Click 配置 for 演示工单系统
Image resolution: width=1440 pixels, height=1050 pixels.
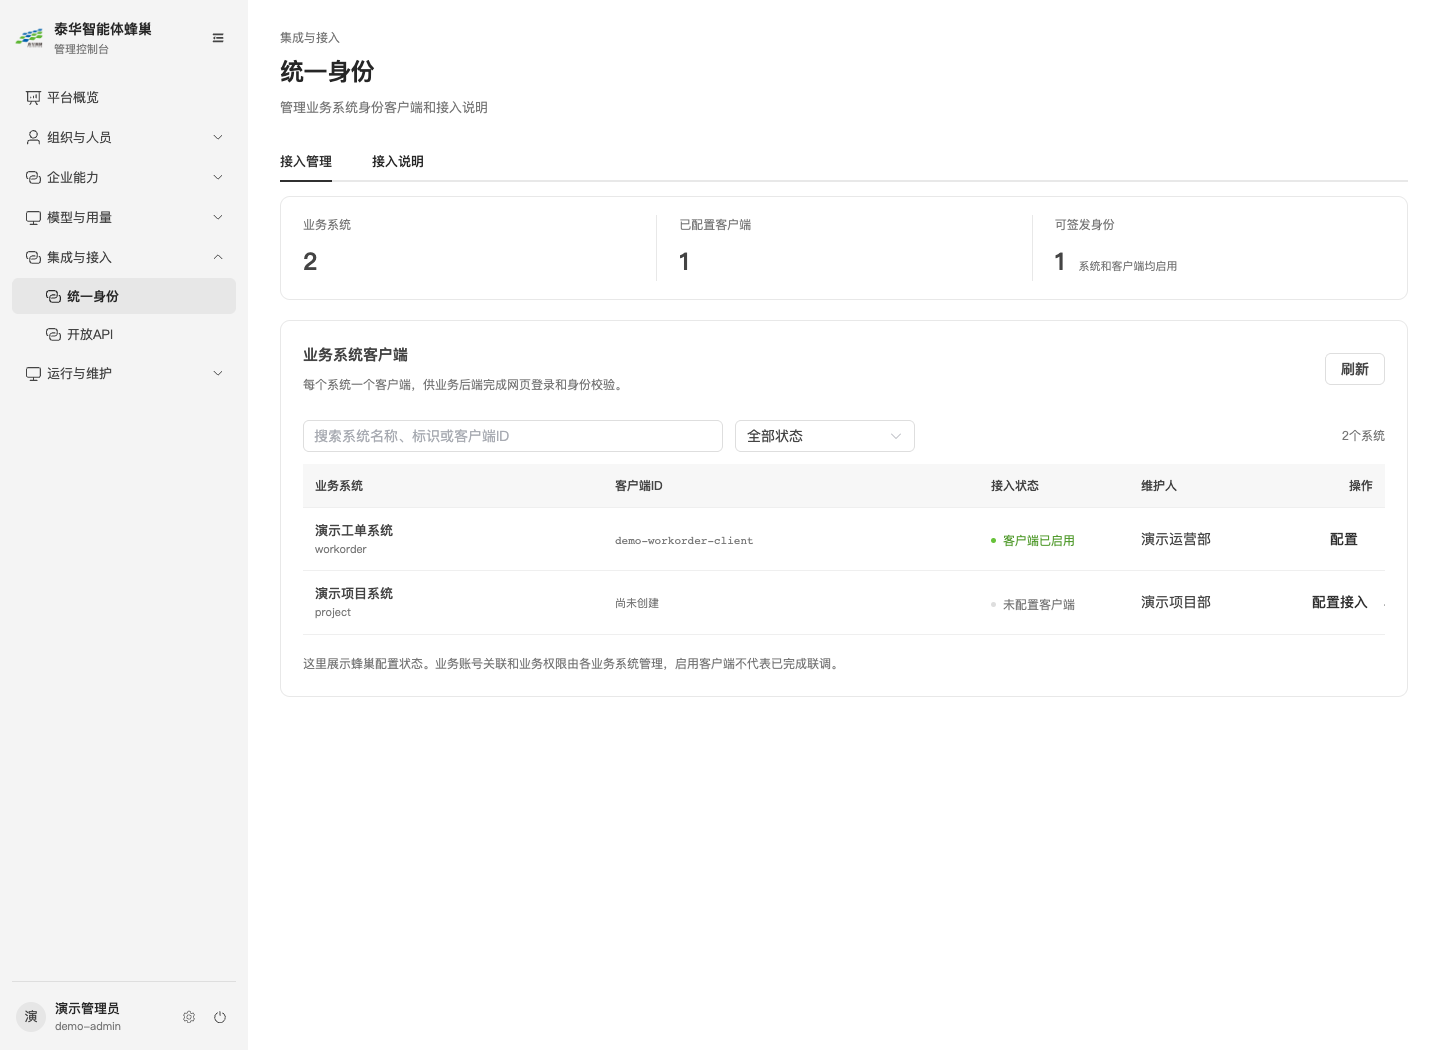point(1344,539)
